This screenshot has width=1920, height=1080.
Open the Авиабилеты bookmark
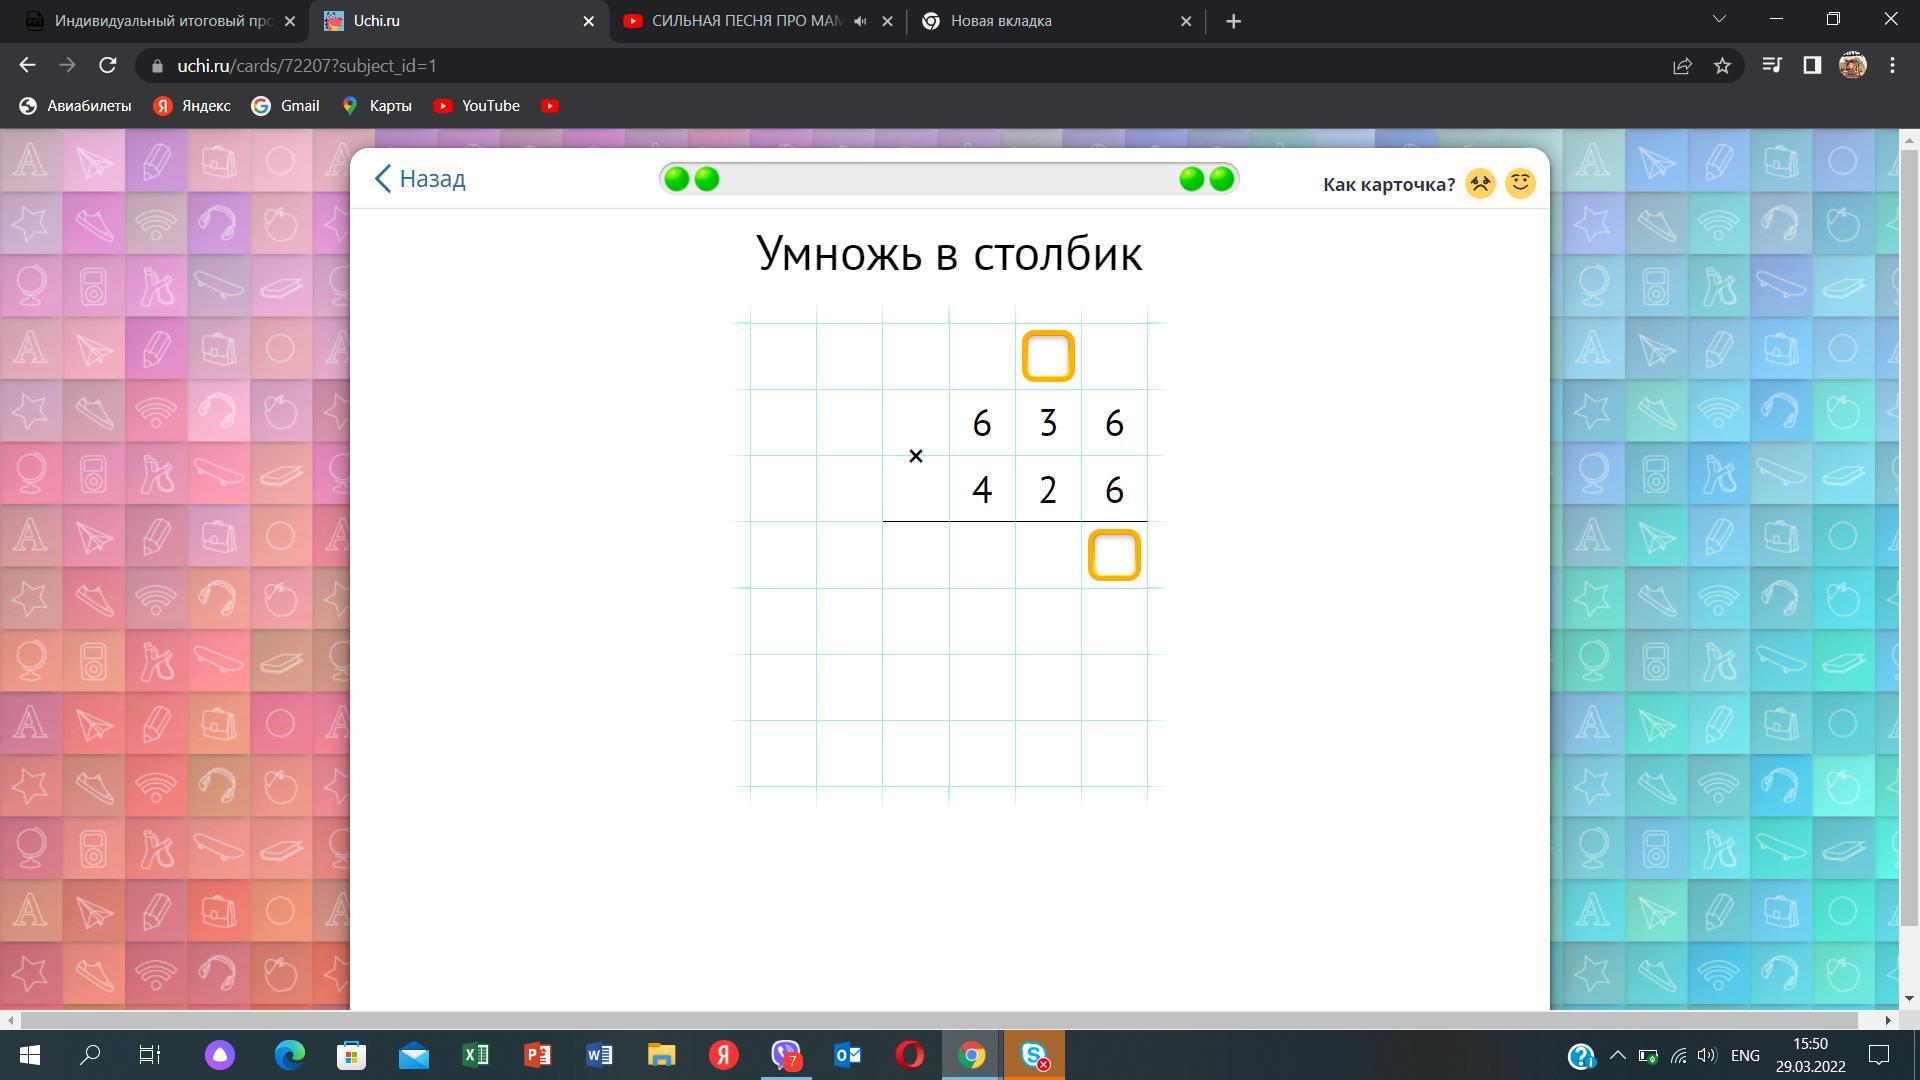(76, 106)
